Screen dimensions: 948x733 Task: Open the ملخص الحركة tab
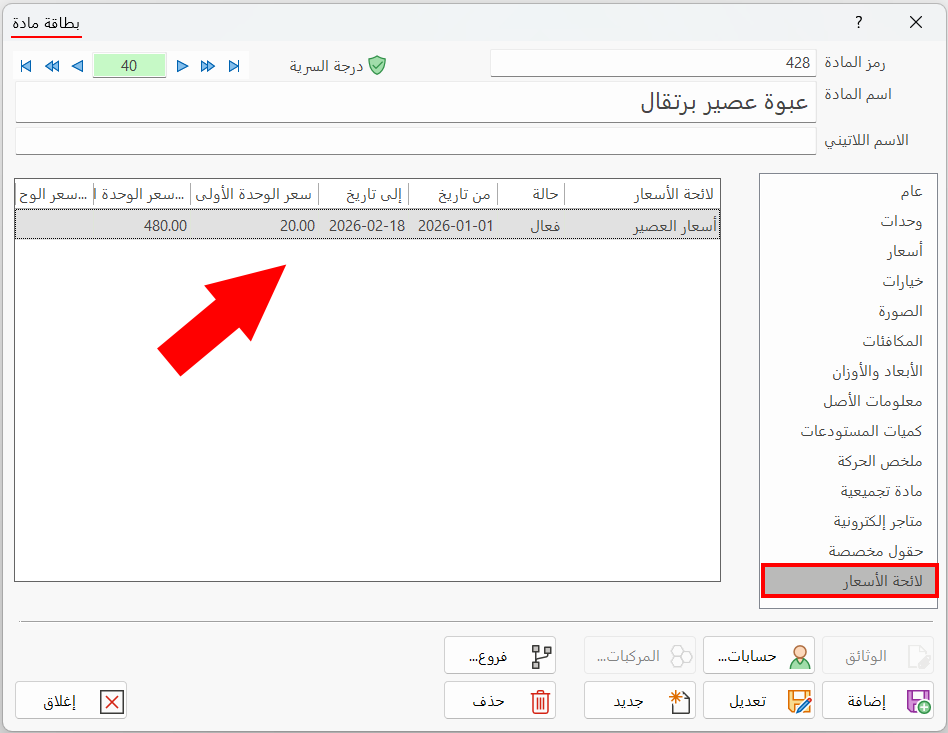pyautogui.click(x=880, y=461)
